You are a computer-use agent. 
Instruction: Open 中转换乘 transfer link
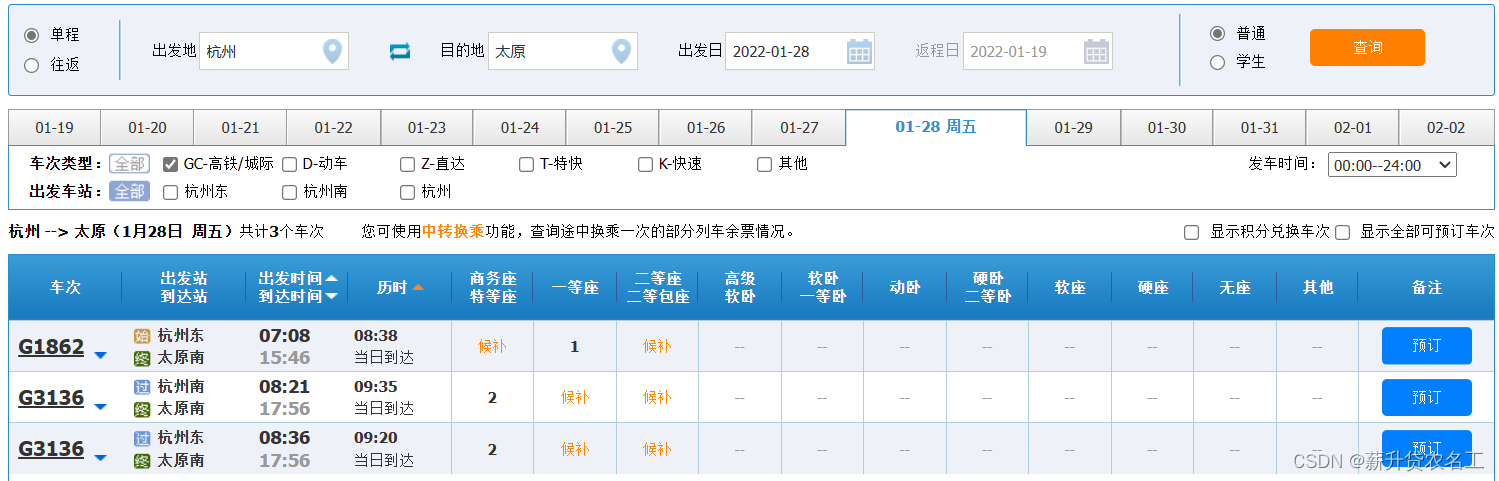tap(453, 231)
